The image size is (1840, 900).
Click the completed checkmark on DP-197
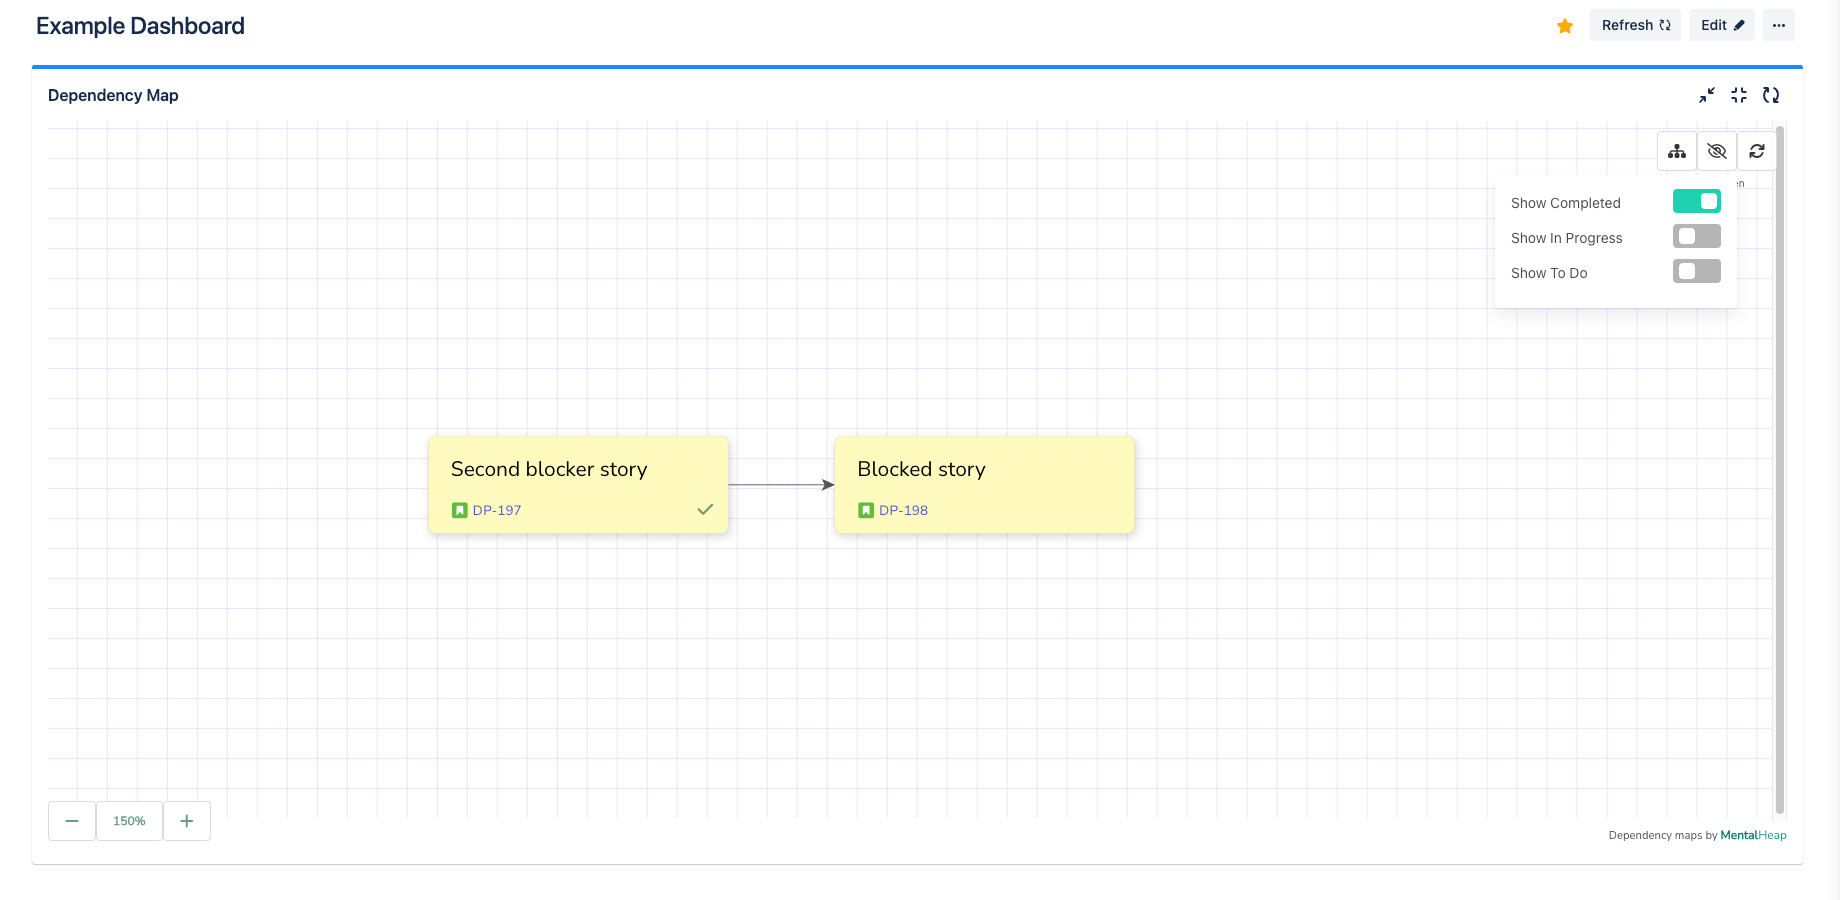point(705,509)
